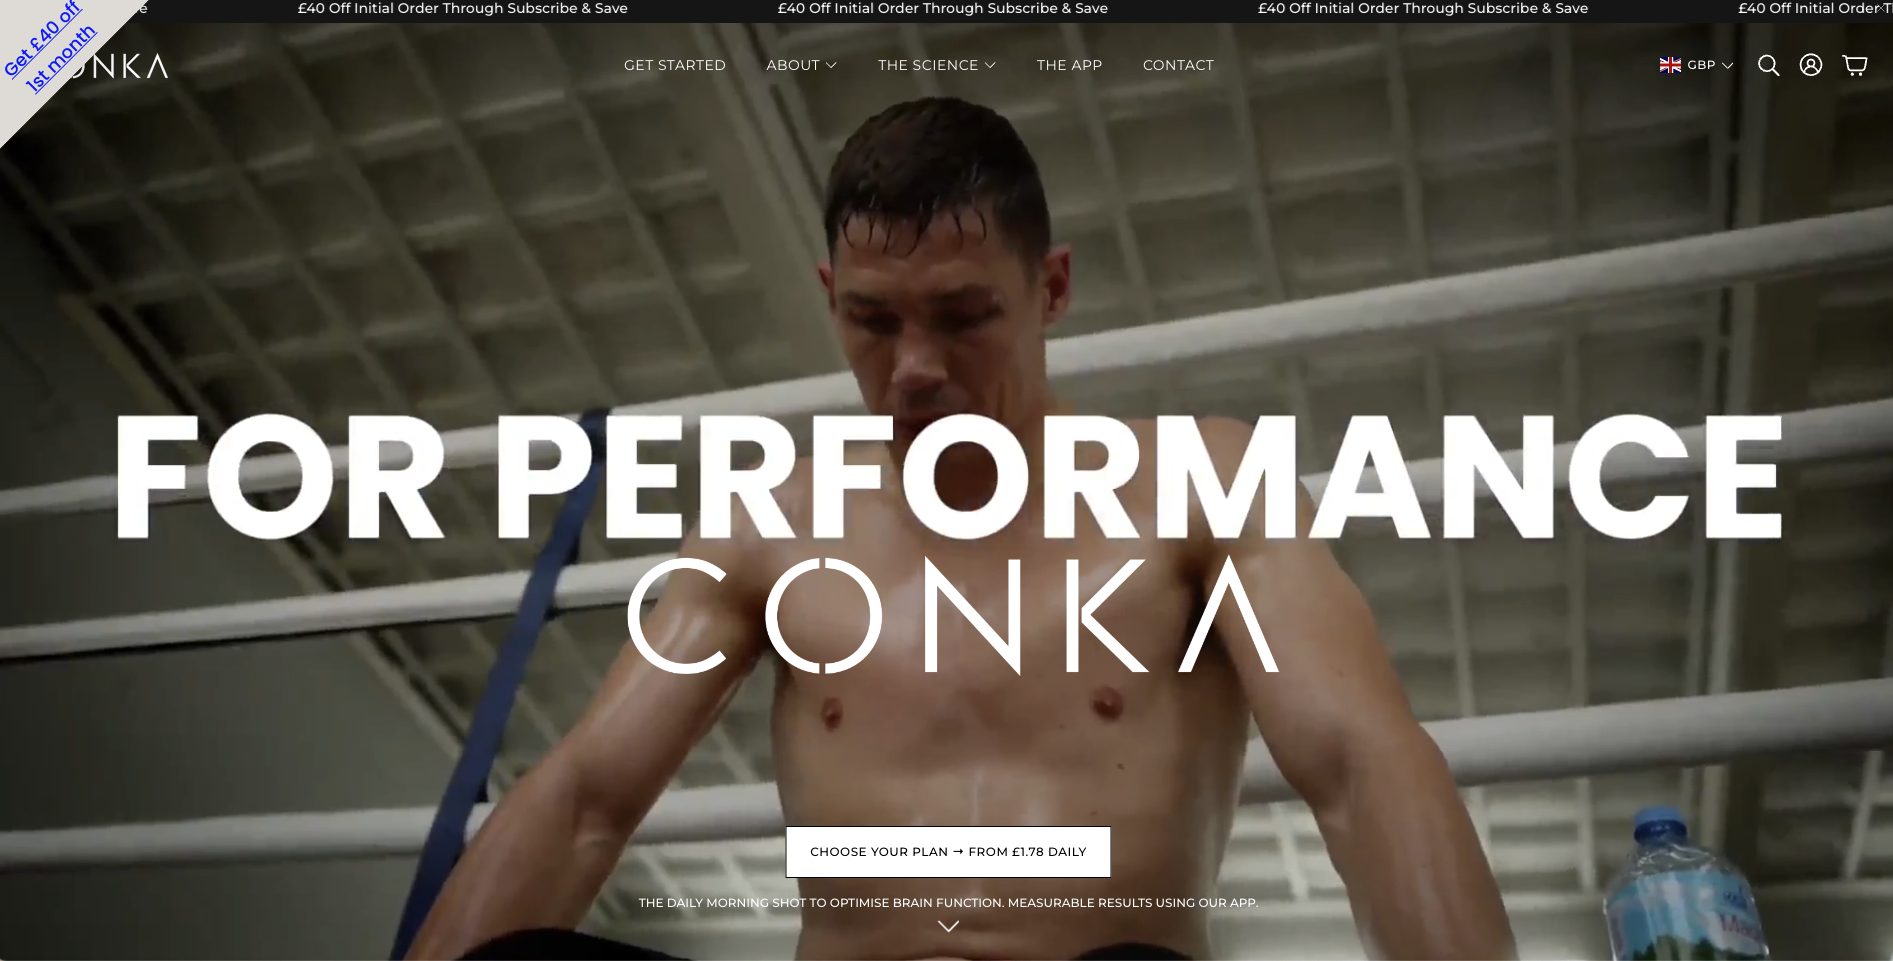Image resolution: width=1893 pixels, height=961 pixels.
Task: Go to the Contact page
Action: pos(1178,65)
